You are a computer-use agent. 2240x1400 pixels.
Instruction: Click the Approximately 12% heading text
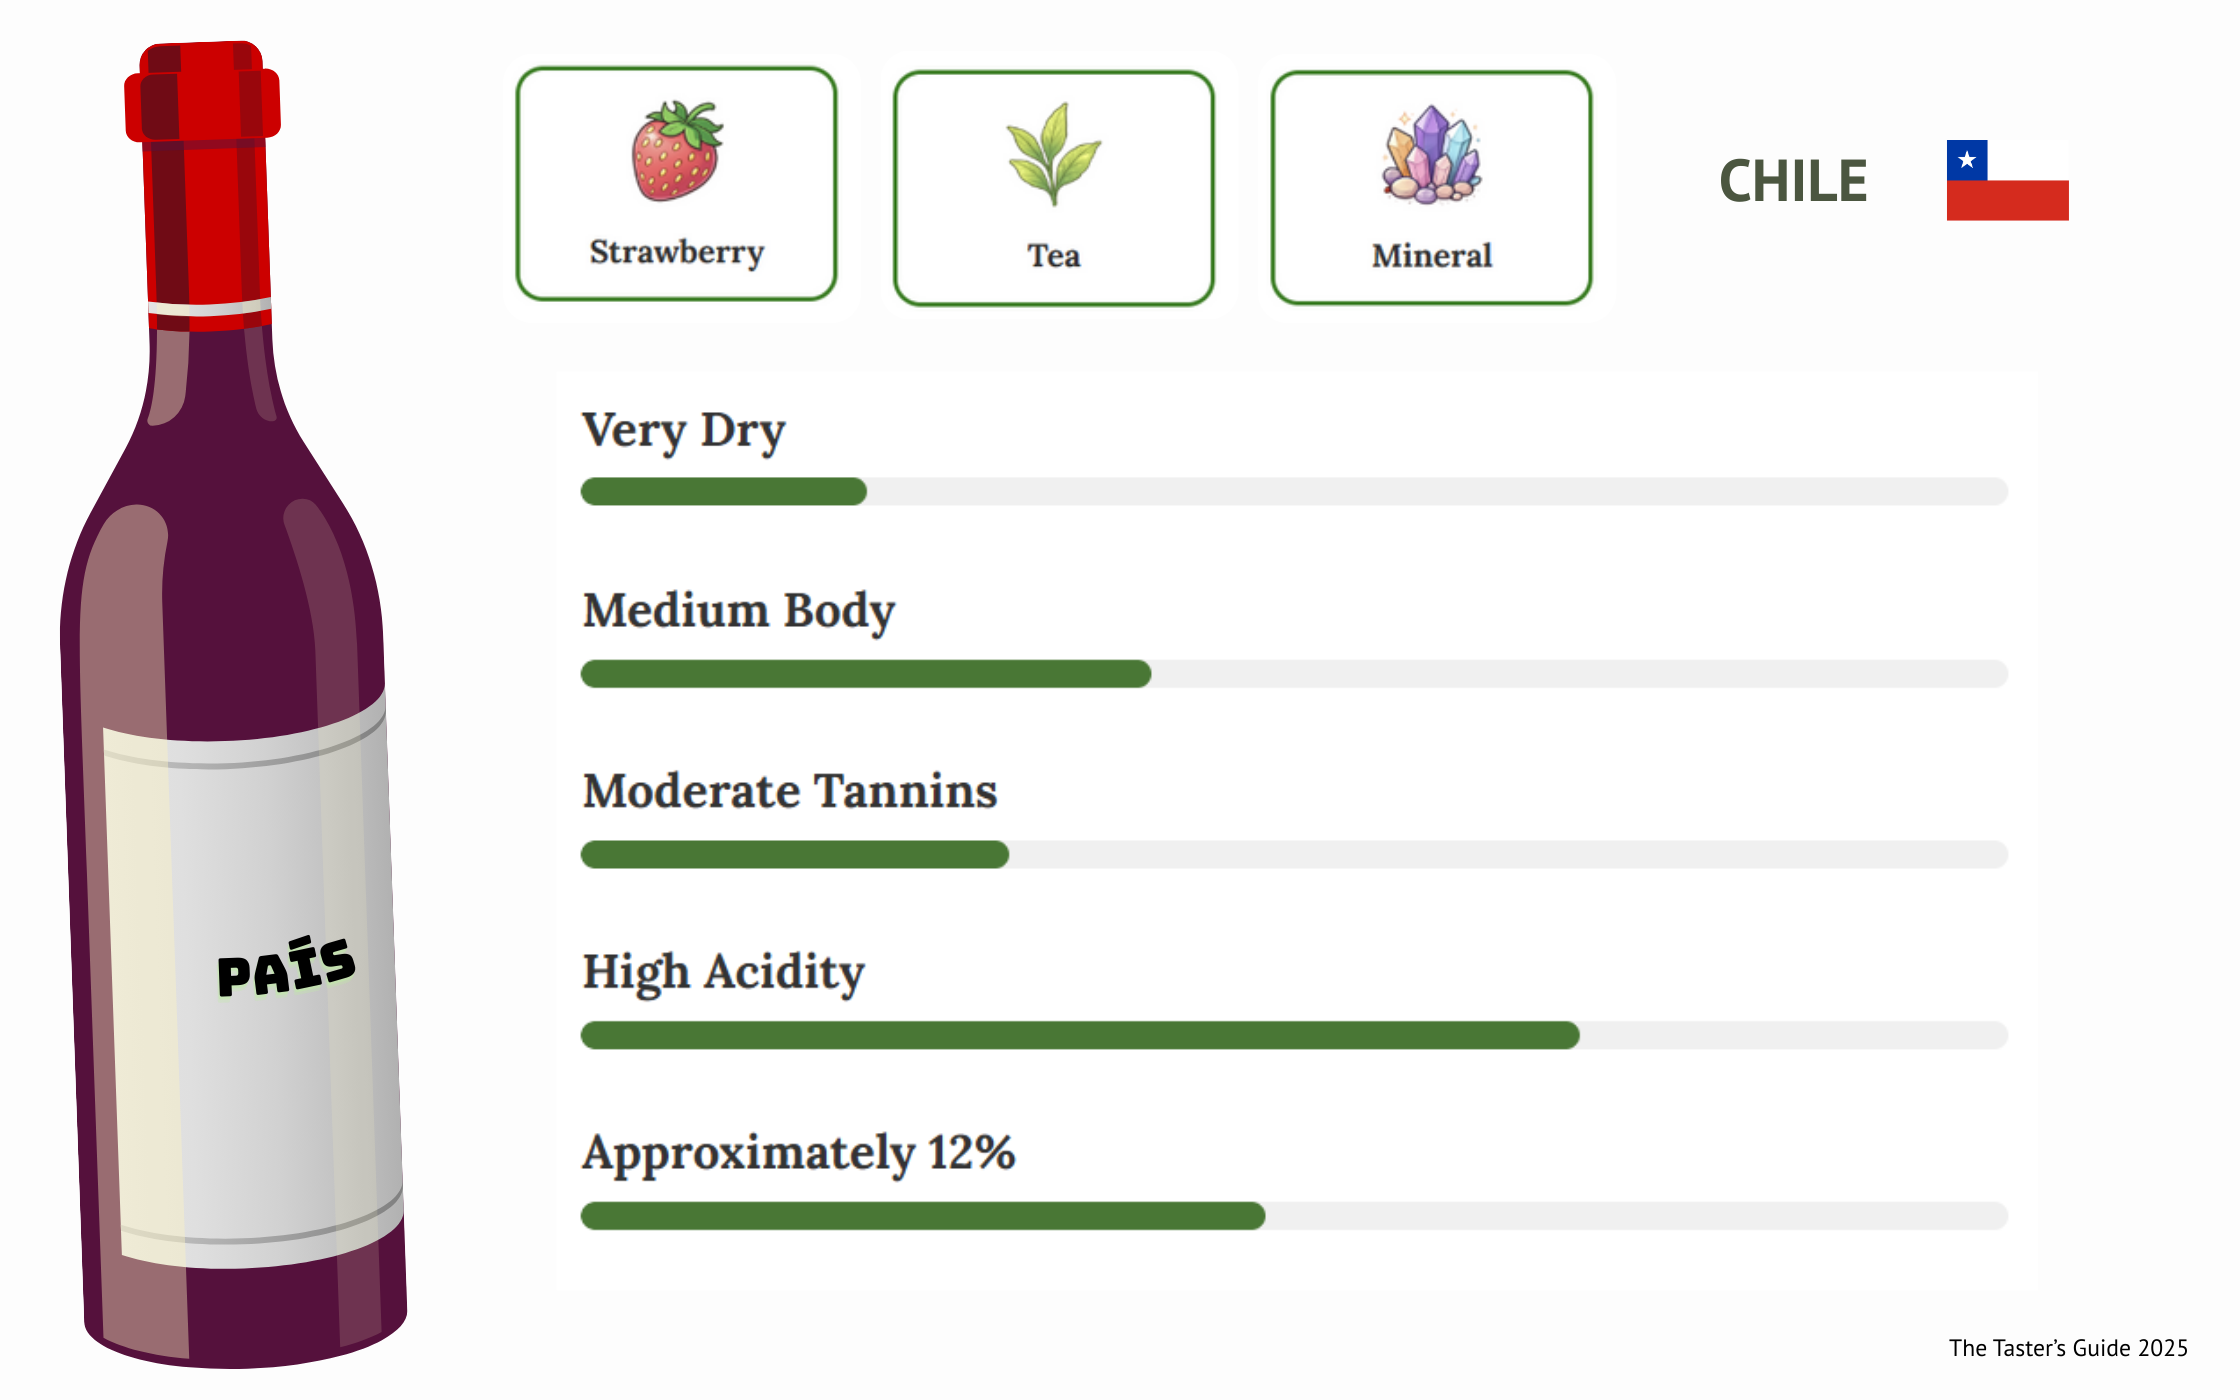pos(798,1153)
